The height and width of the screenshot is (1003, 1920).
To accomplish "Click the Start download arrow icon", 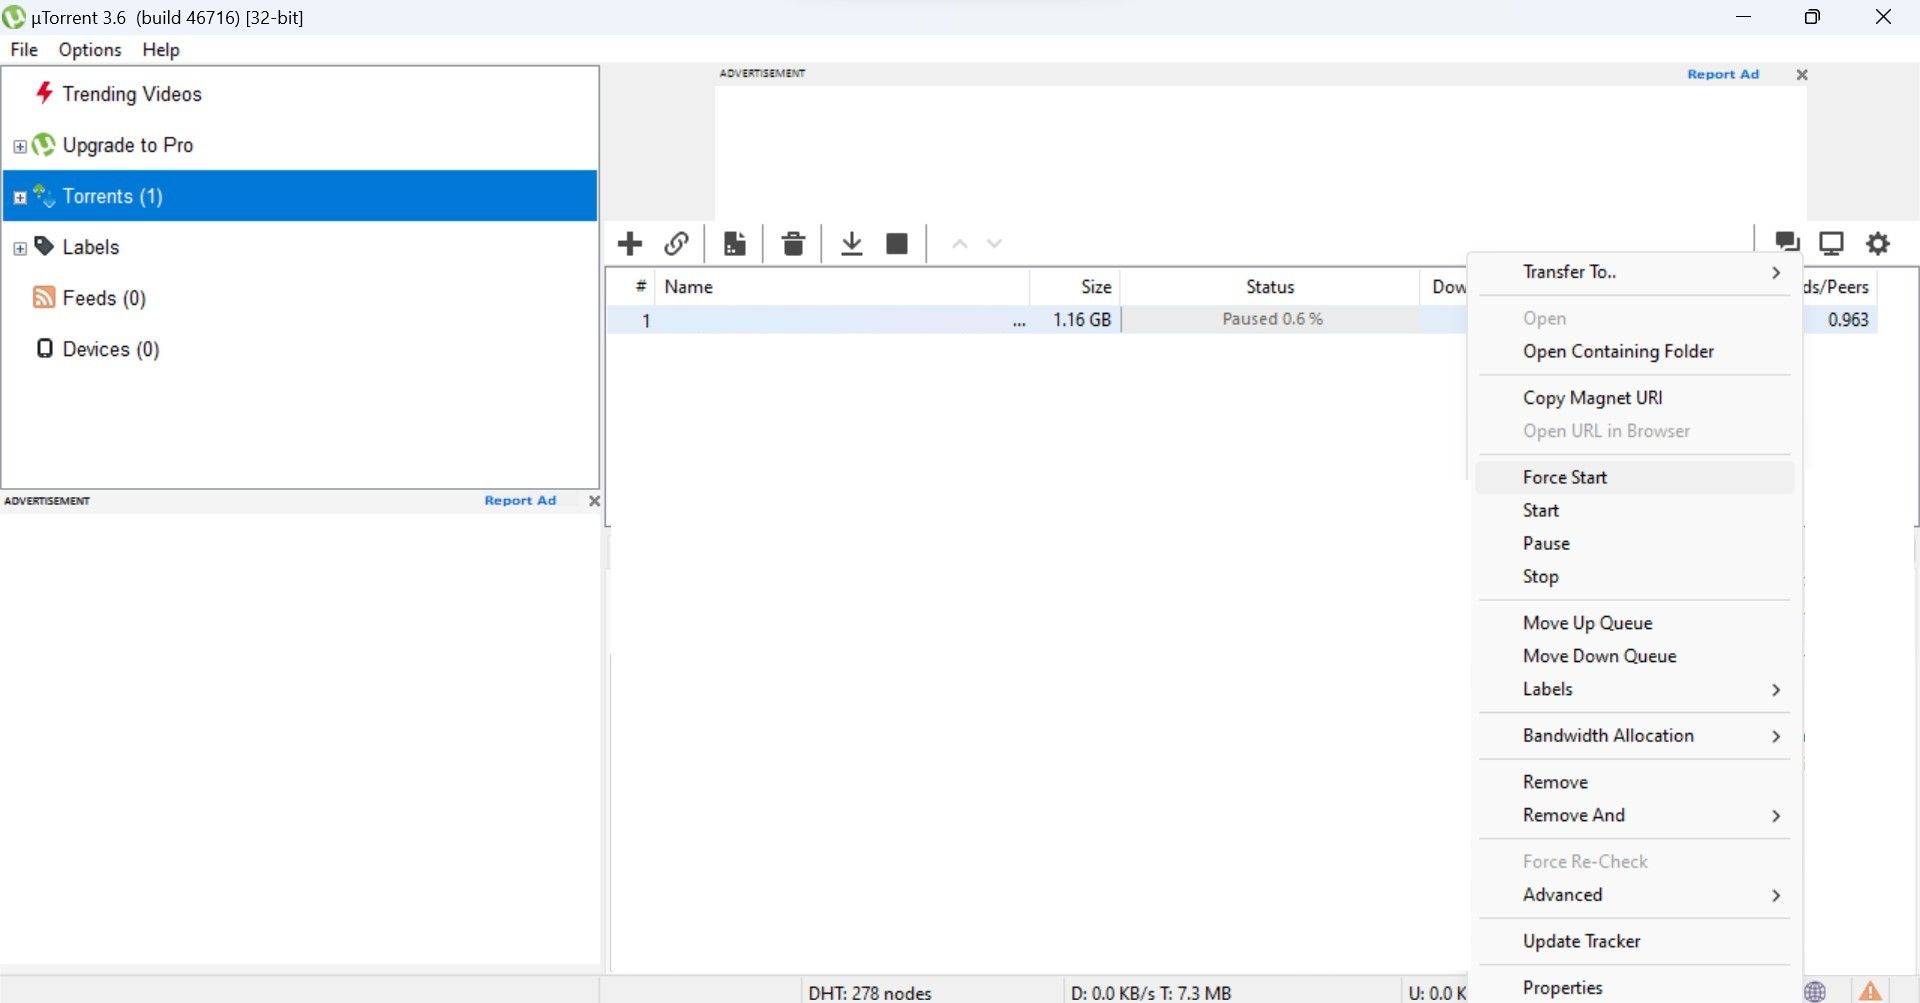I will point(851,243).
